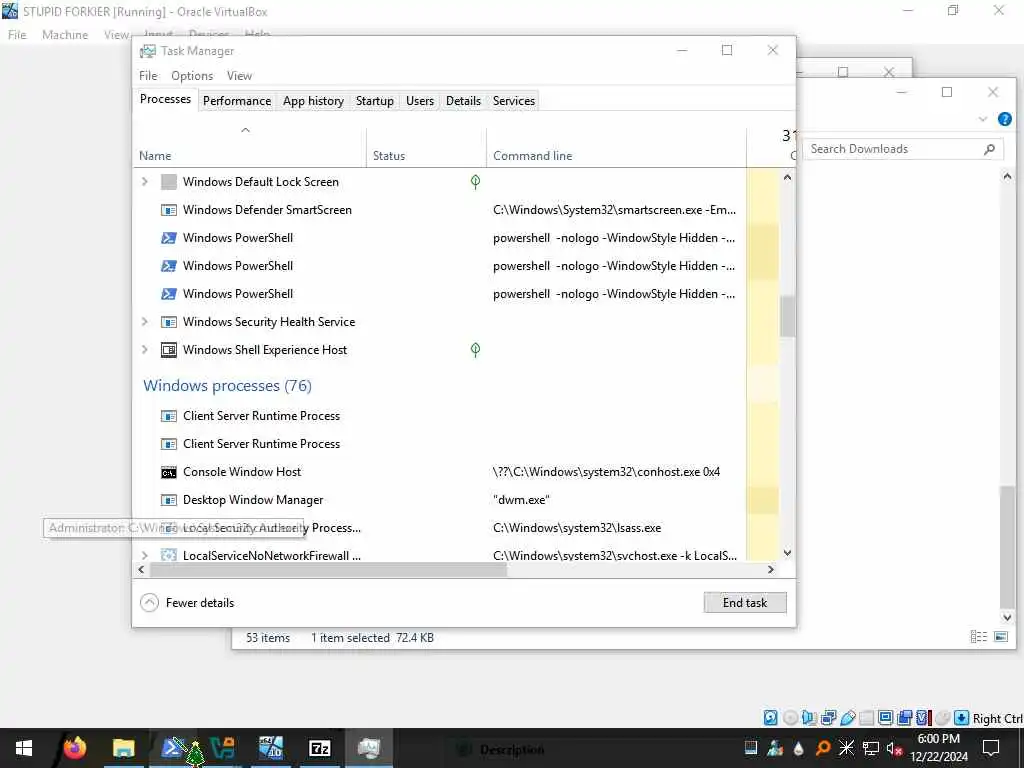Switch to the Performance tab
1024x768 pixels.
pos(237,101)
